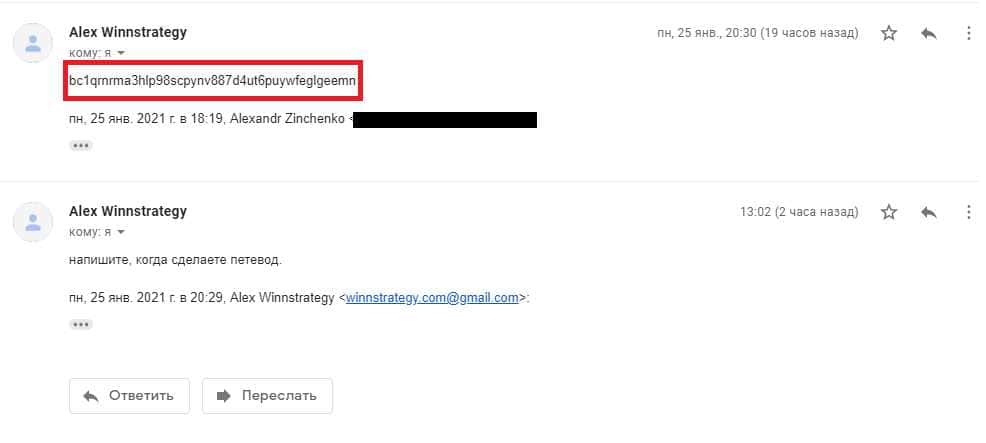Image resolution: width=986 pixels, height=443 pixels.
Task: Click the message text напишите, когда сделаете петевод
Action: [175, 260]
